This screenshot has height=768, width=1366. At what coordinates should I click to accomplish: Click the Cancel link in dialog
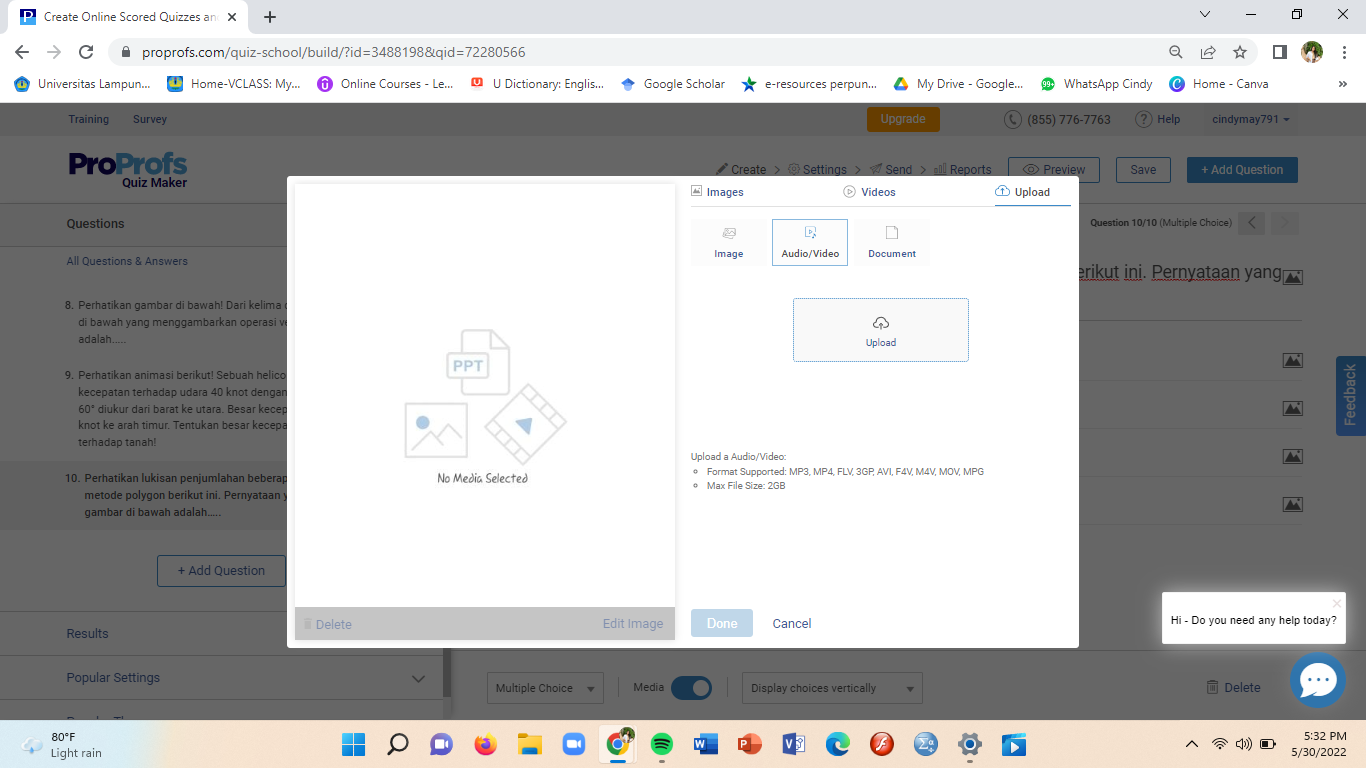click(x=792, y=624)
